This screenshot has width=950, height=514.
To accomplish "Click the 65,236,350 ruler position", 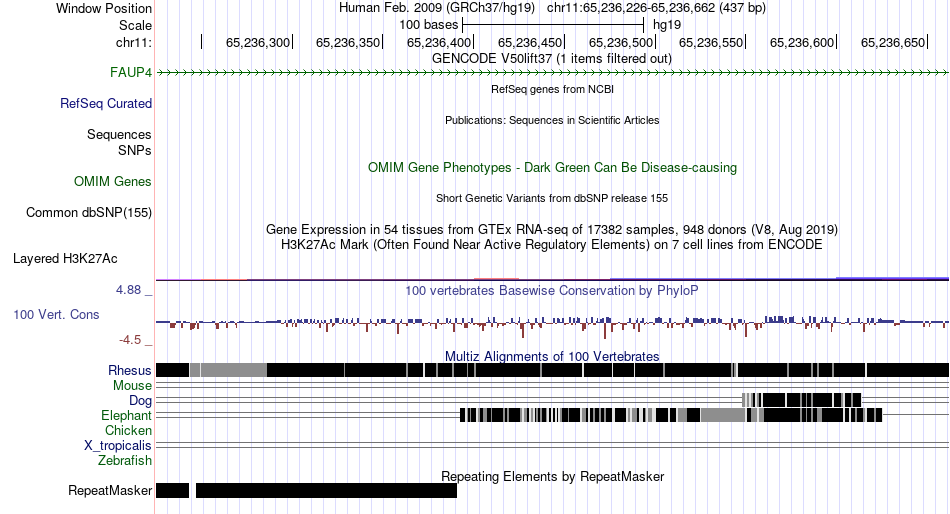I will [348, 42].
